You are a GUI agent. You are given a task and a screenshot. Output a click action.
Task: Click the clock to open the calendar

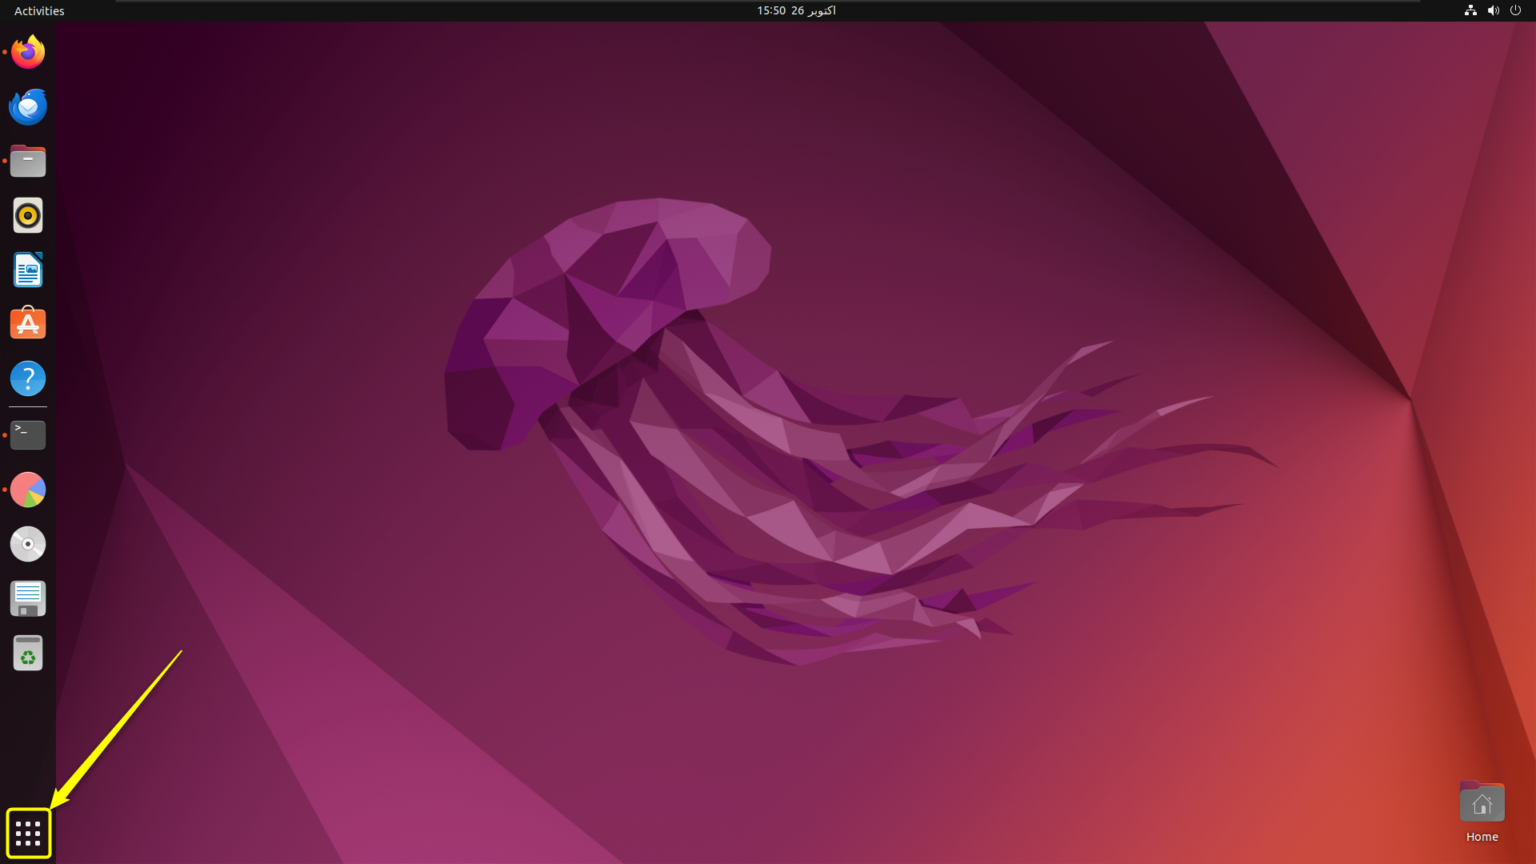pyautogui.click(x=795, y=10)
